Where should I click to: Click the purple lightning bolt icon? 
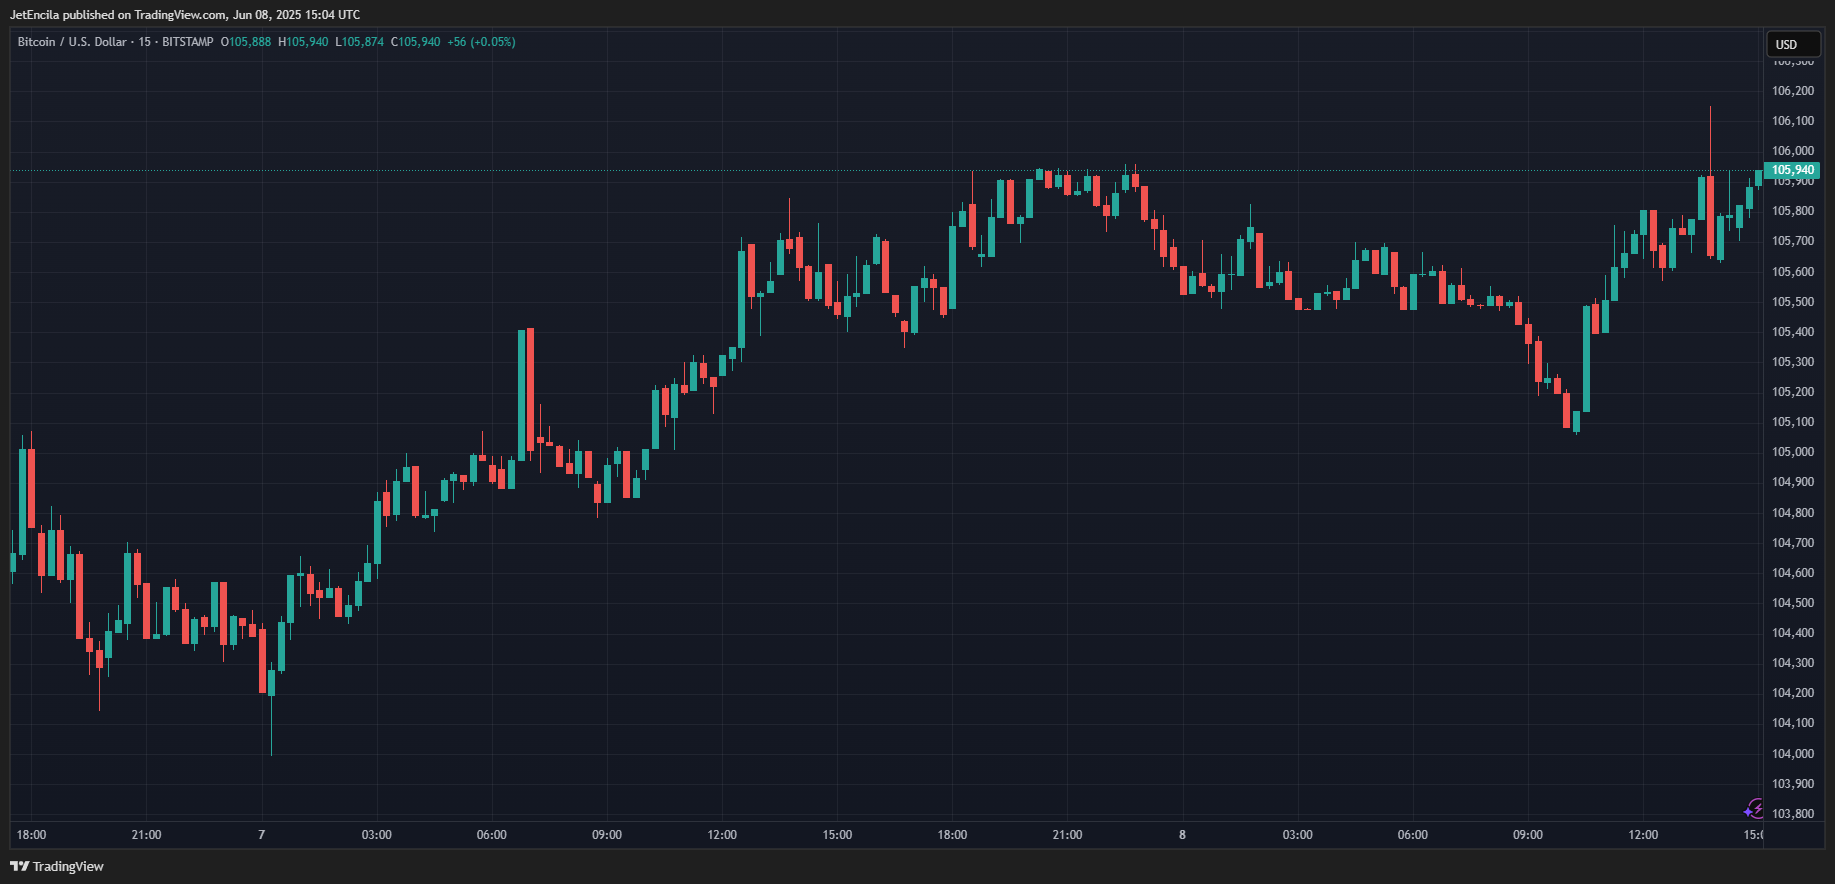click(1754, 808)
